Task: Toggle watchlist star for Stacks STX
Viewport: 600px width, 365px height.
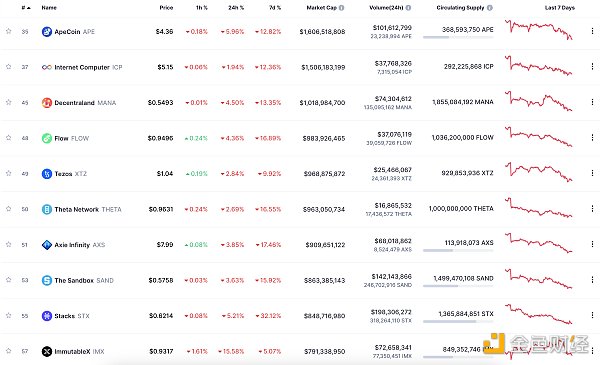Action: pyautogui.click(x=8, y=315)
